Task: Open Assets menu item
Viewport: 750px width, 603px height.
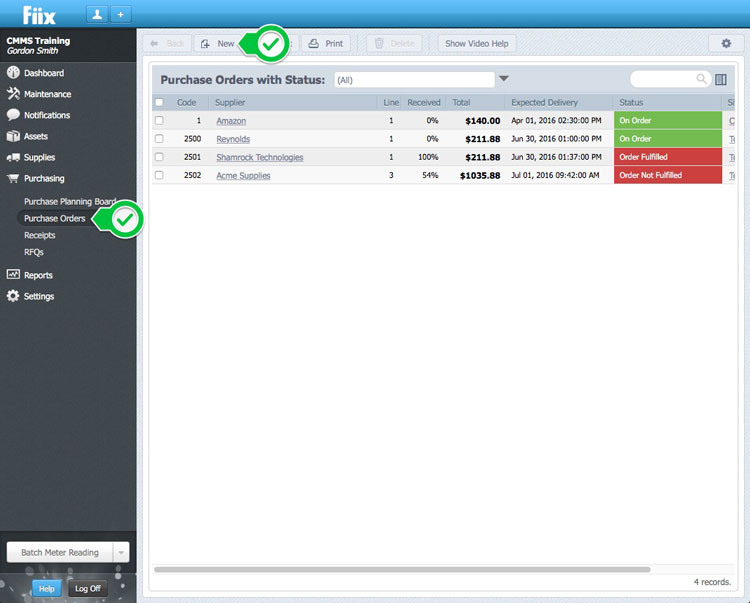Action: pyautogui.click(x=36, y=136)
